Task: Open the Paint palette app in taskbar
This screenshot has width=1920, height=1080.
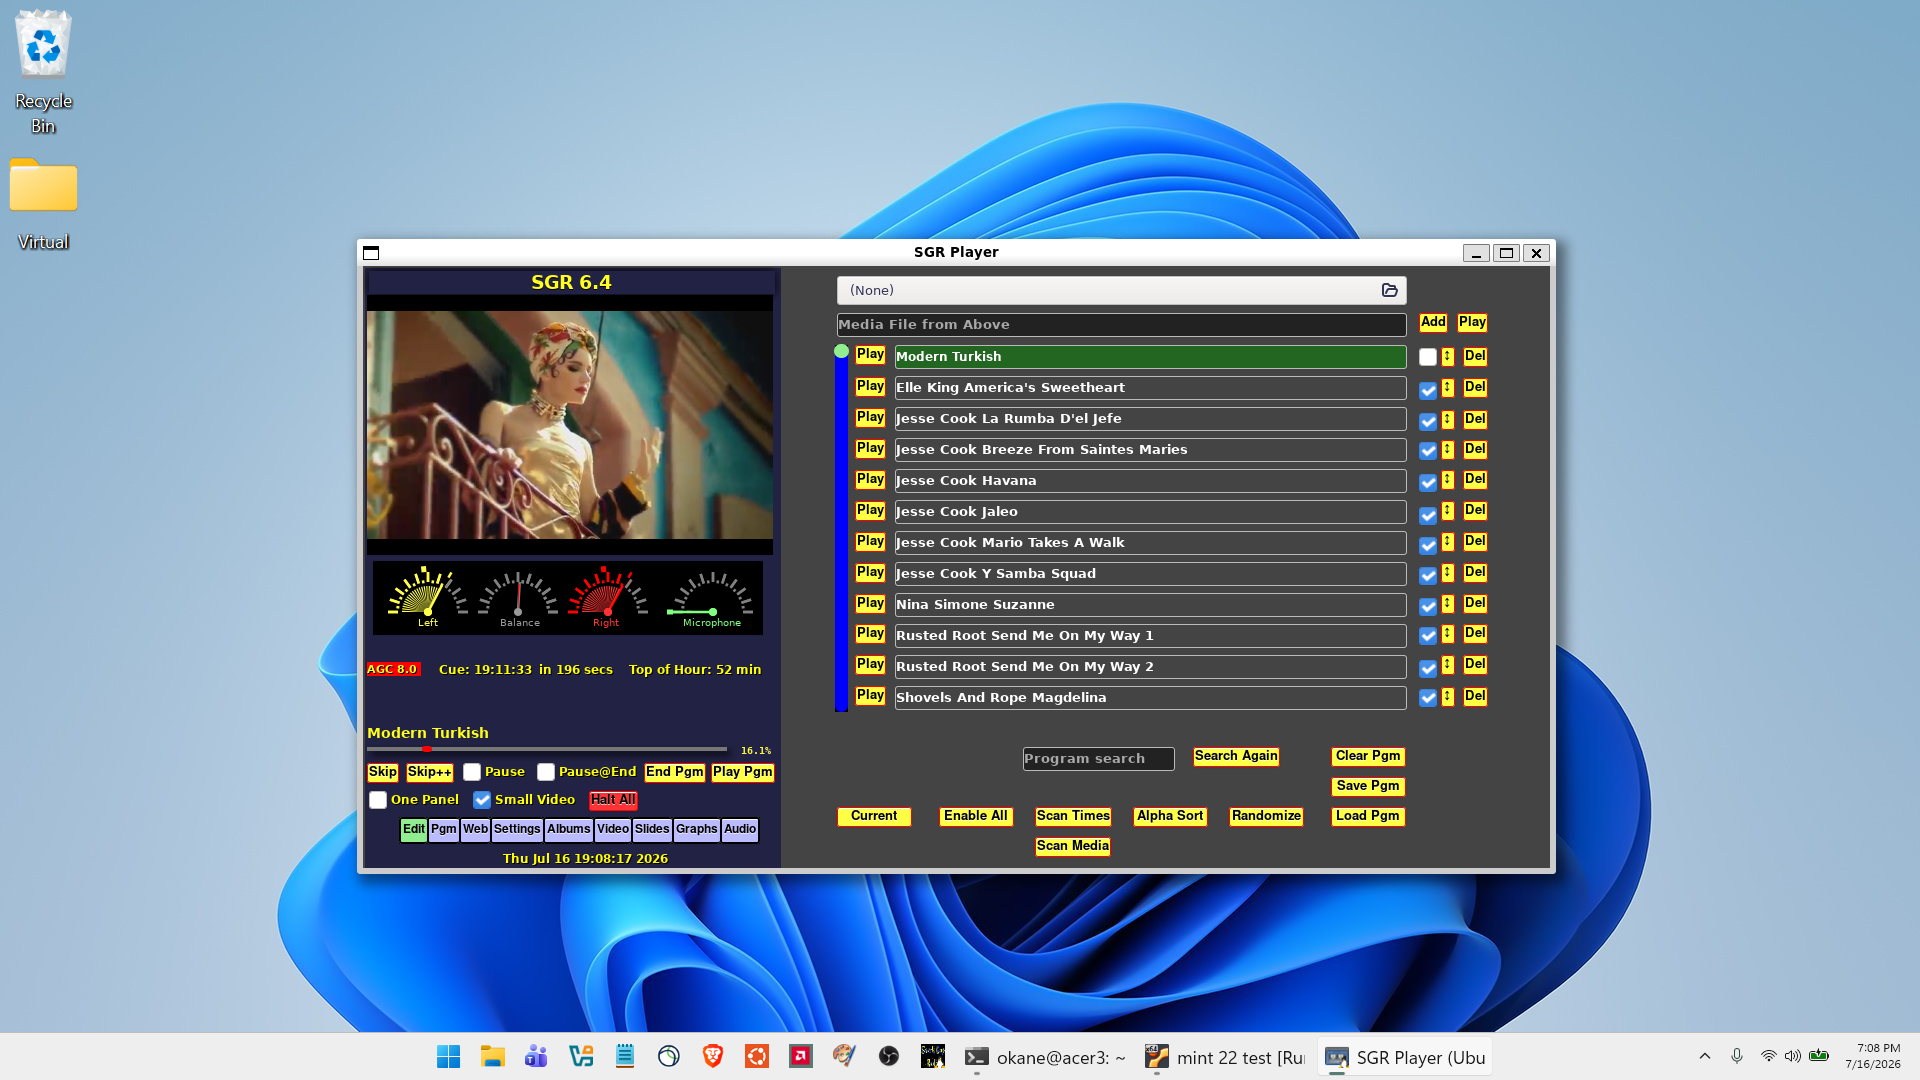Action: point(845,1057)
